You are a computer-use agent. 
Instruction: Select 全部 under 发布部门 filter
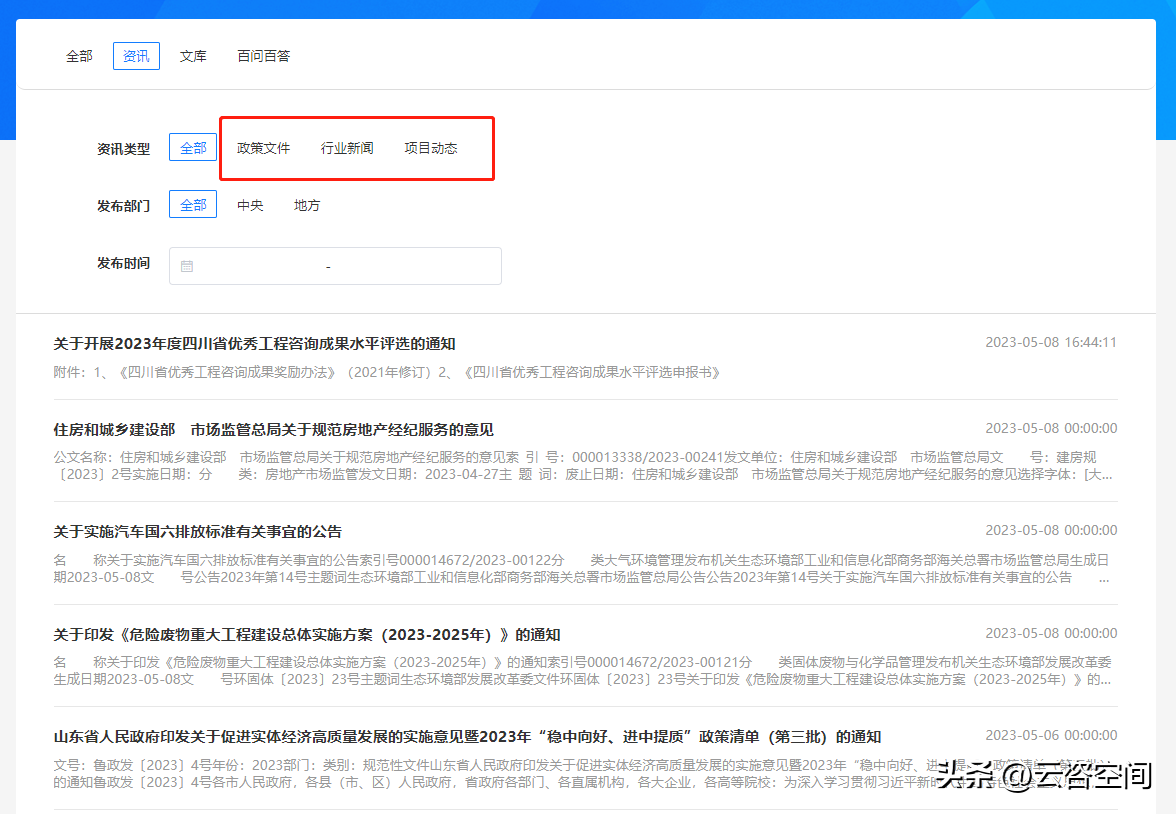[192, 204]
